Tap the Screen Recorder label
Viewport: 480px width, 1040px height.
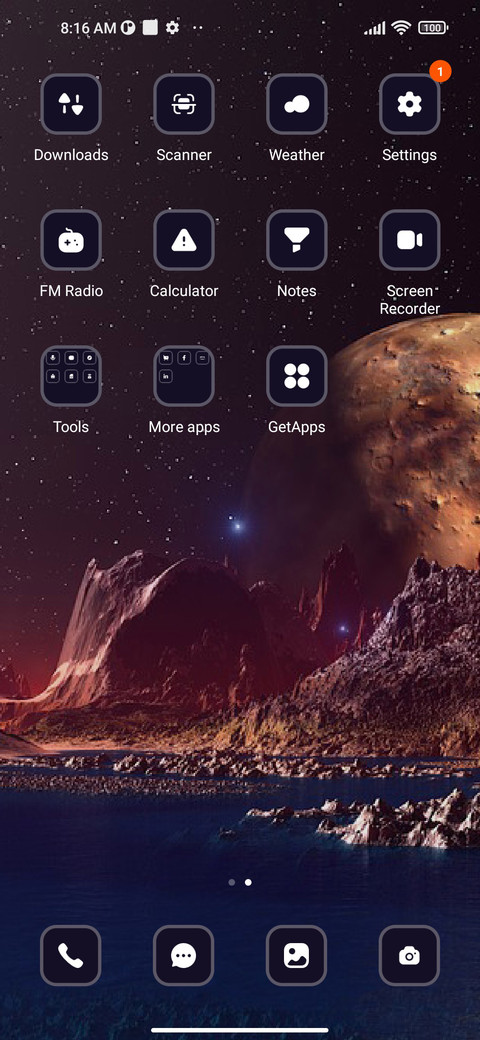point(410,300)
